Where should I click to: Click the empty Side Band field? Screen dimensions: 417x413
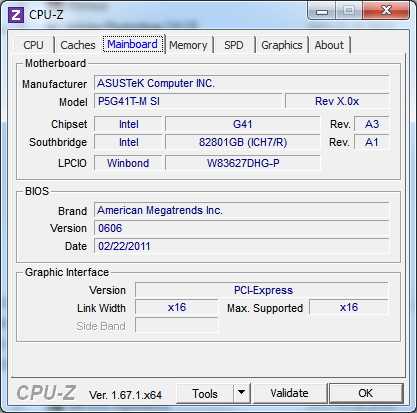177,325
